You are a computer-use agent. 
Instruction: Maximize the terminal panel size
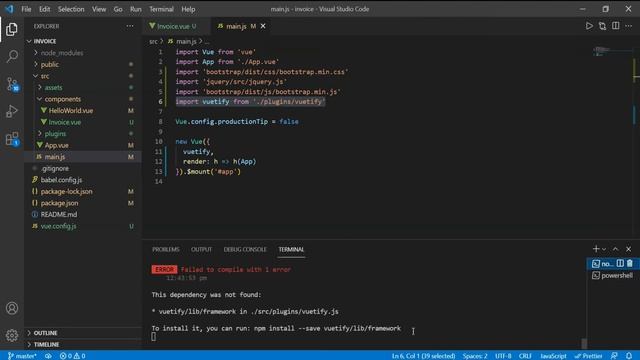pyautogui.click(x=616, y=249)
